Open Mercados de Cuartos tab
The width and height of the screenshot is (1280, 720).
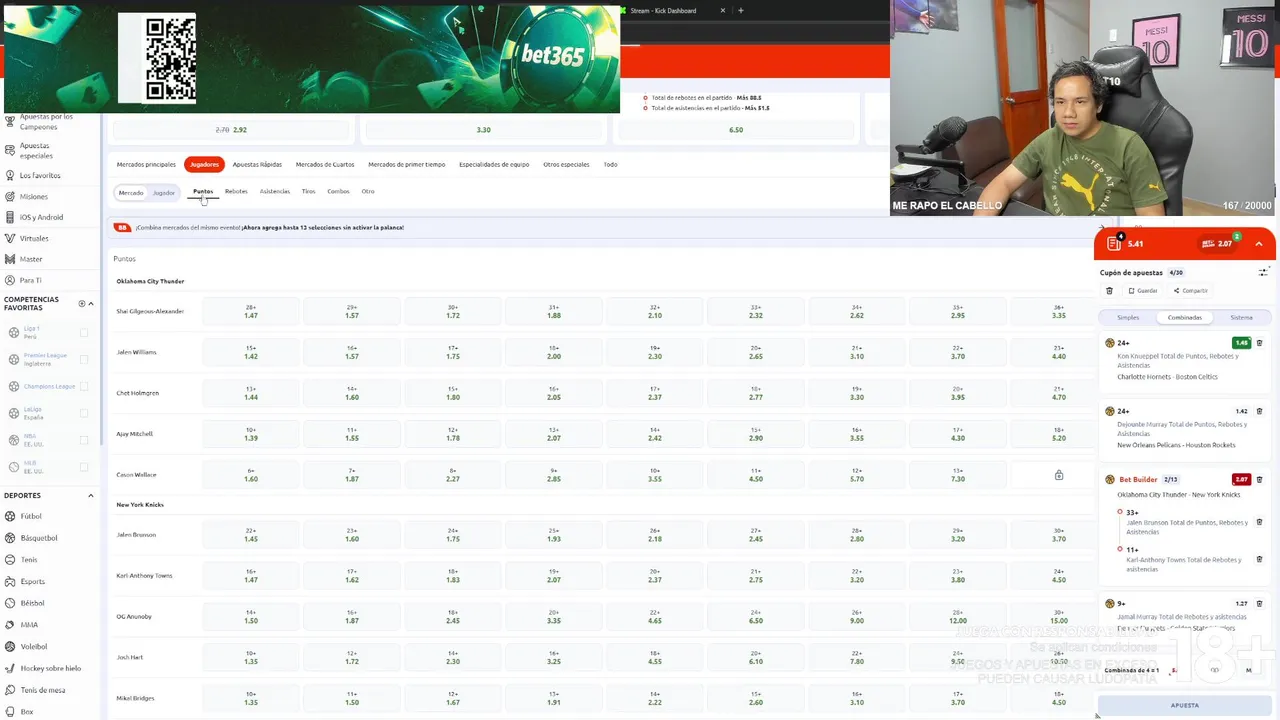[325, 164]
